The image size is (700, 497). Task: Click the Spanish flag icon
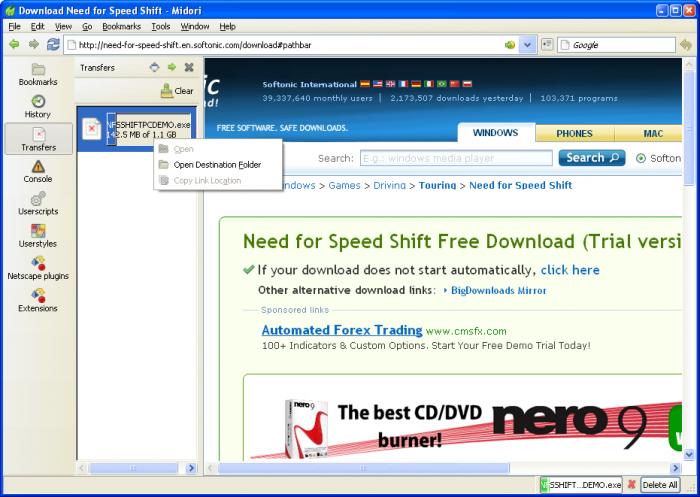[x=365, y=84]
